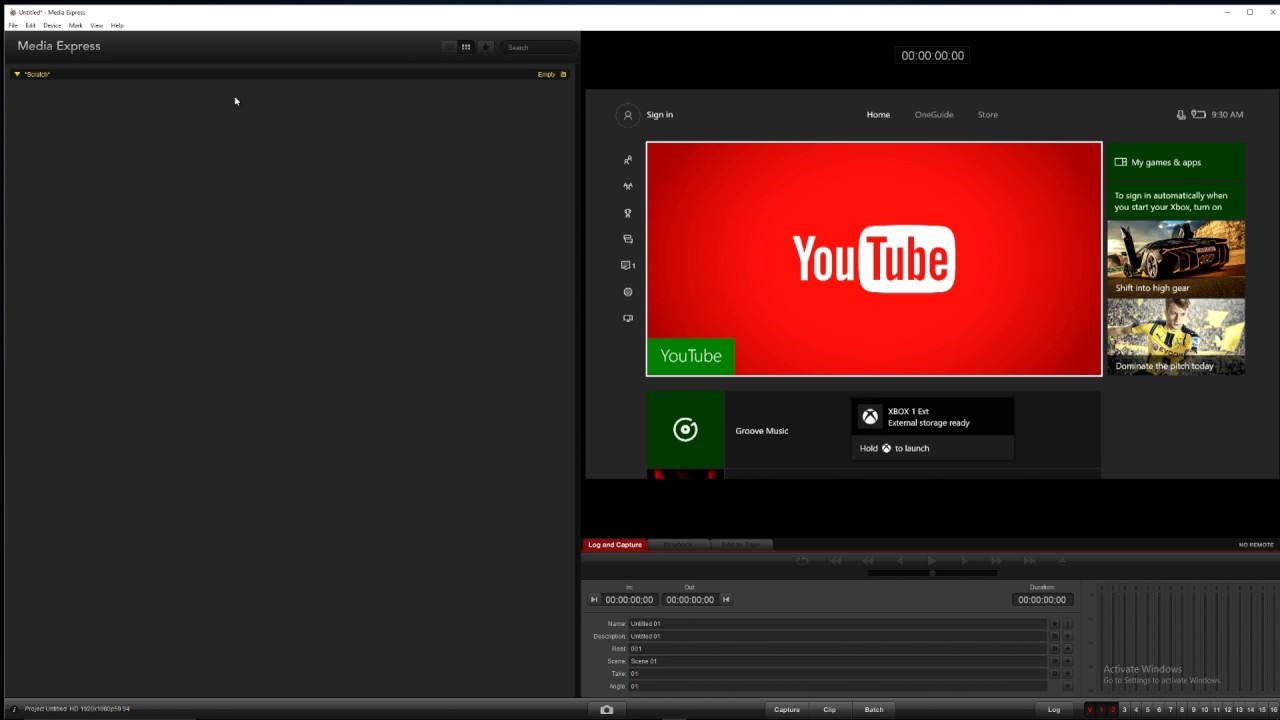The height and width of the screenshot is (720, 1280).
Task: Open the Help menu
Action: point(117,25)
